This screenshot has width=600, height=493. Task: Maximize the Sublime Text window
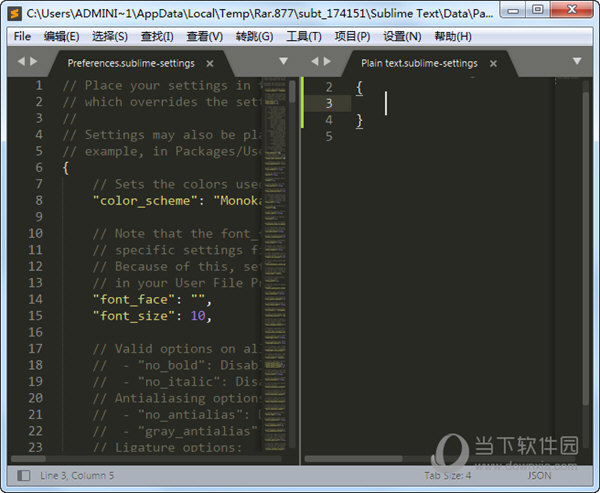[x=538, y=10]
